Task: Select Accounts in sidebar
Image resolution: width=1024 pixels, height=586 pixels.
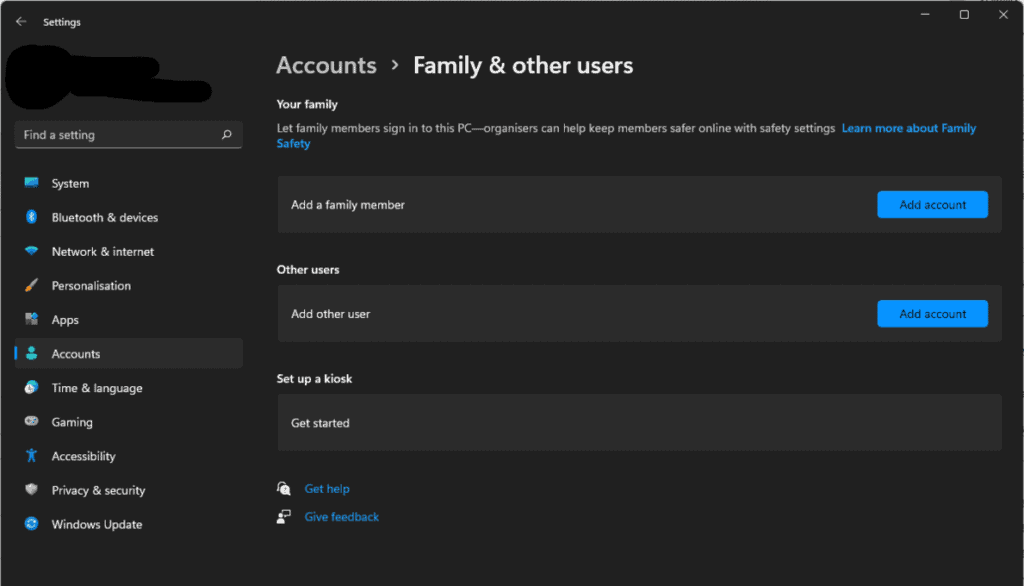Action: (x=129, y=353)
